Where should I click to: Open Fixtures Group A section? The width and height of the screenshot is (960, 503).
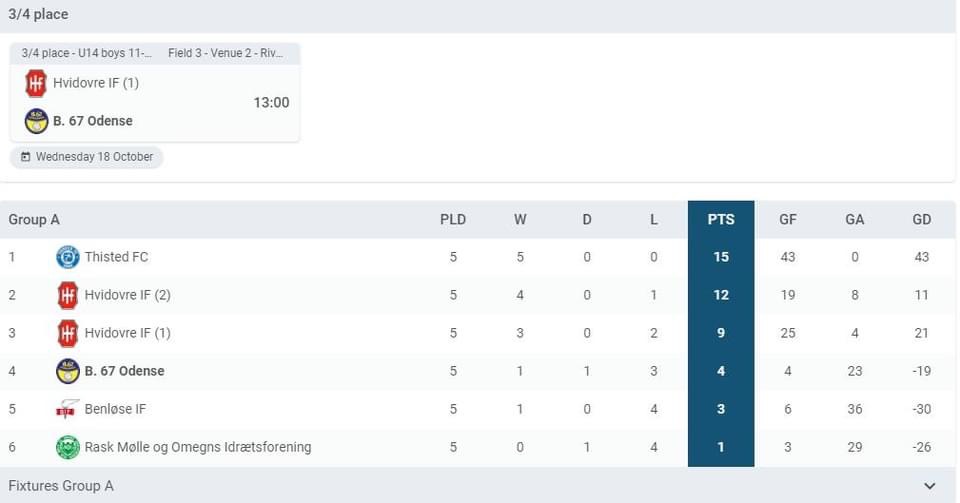pos(61,486)
